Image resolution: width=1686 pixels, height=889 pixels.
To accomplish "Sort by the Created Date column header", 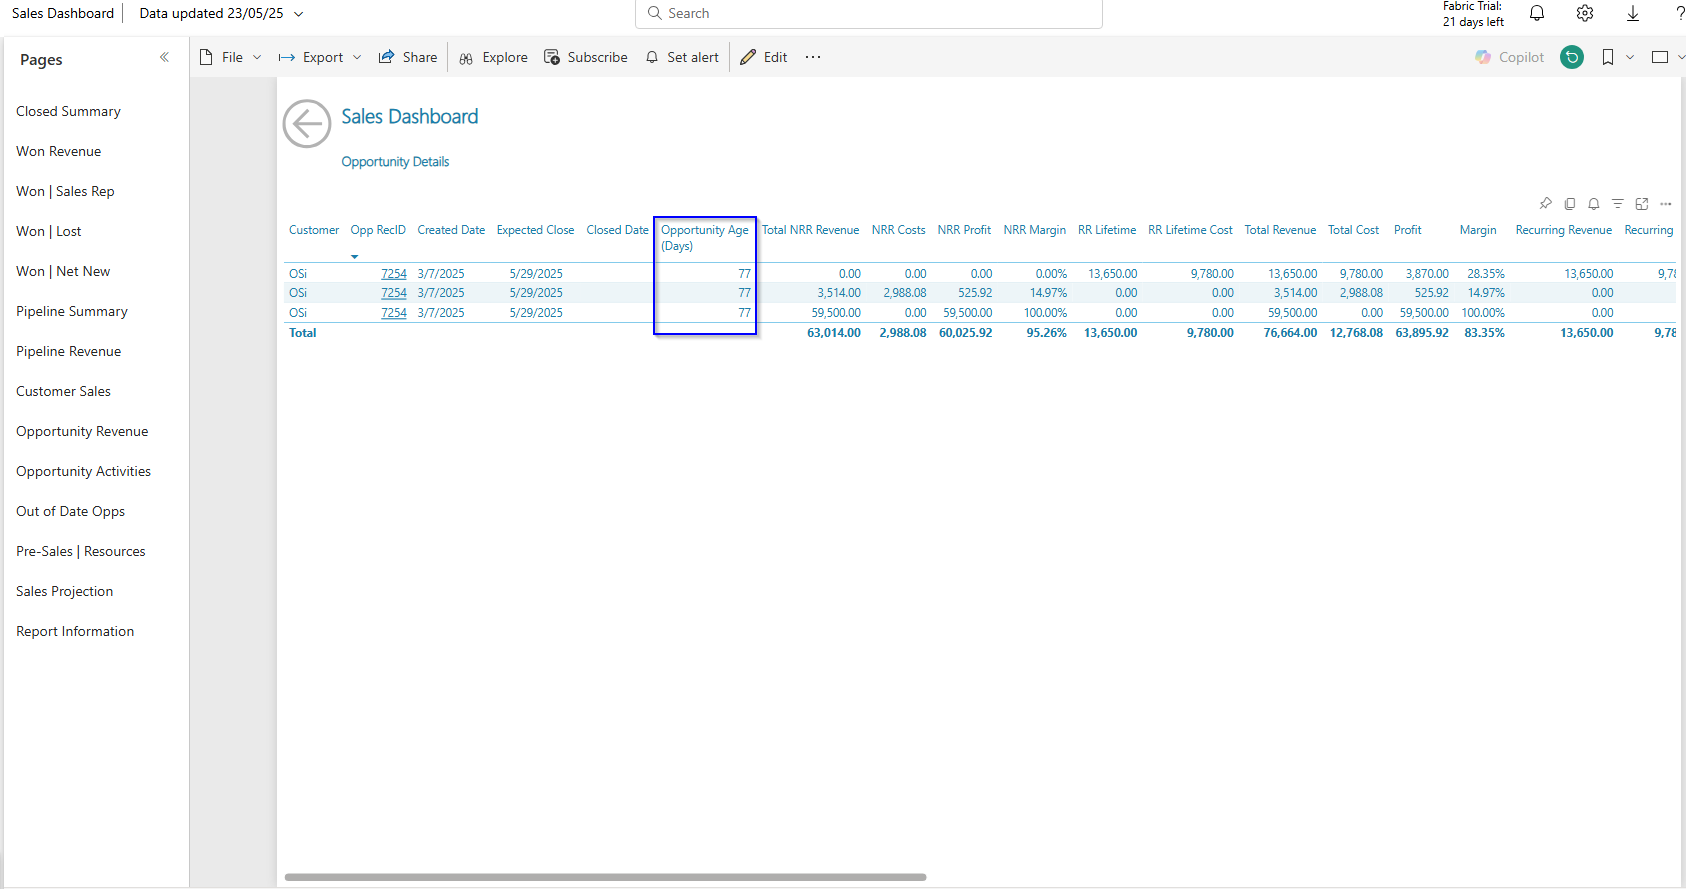I will coord(451,230).
